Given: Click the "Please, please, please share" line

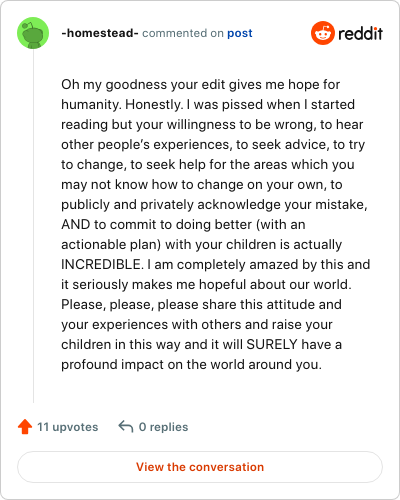Looking at the screenshot, I should tap(201, 305).
